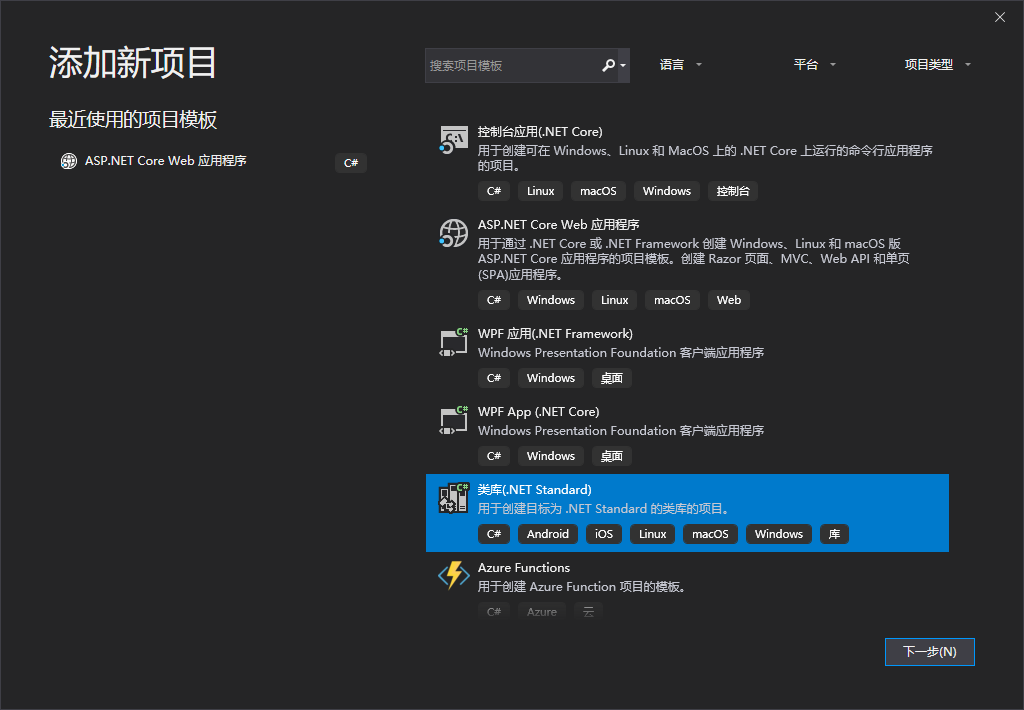Open the 语言 filter dropdown
This screenshot has height=710, width=1024.
pos(681,64)
